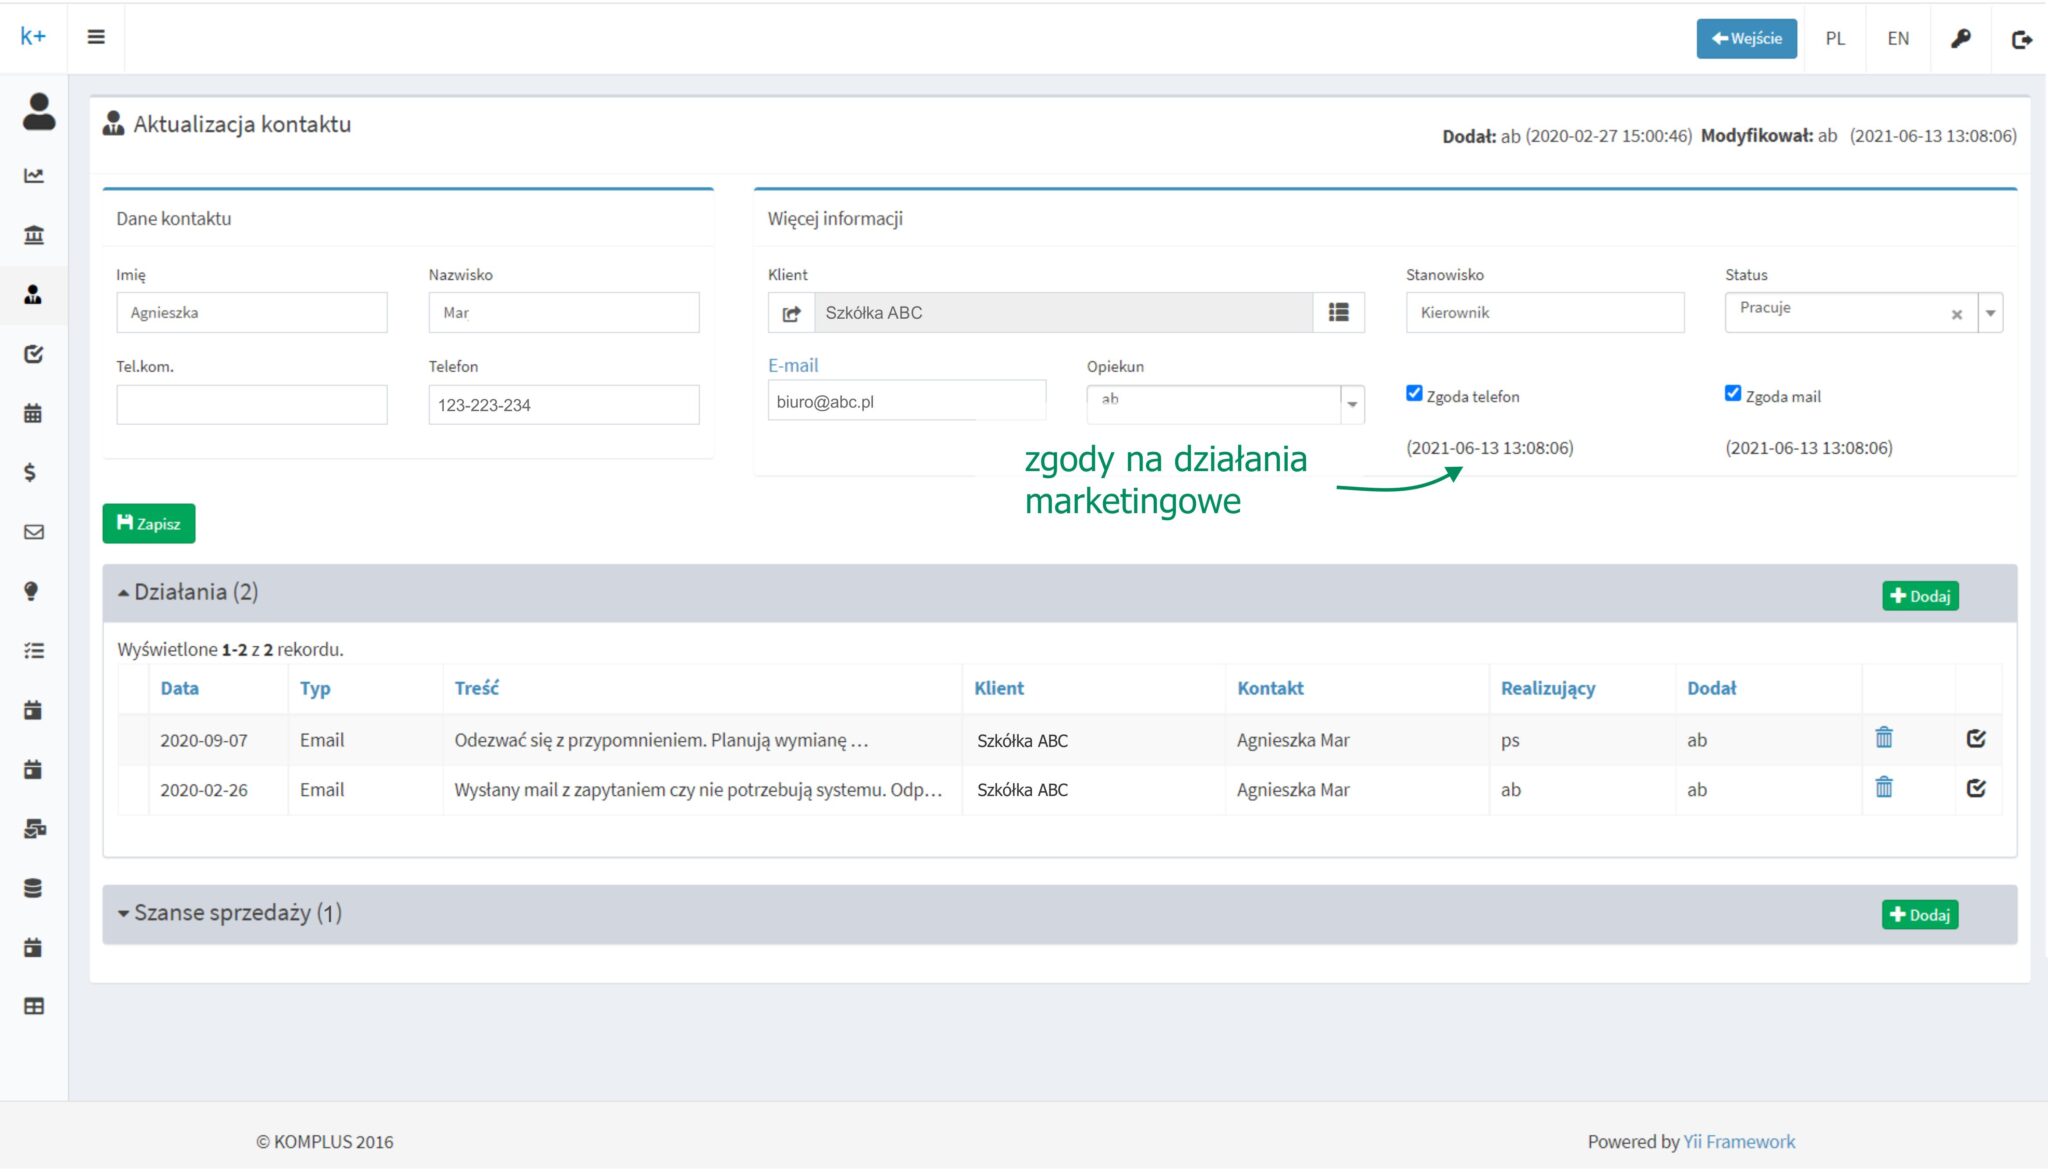Screen dimensions: 2048x1173
Task: Sort table by Data column
Action: [x=180, y=688]
